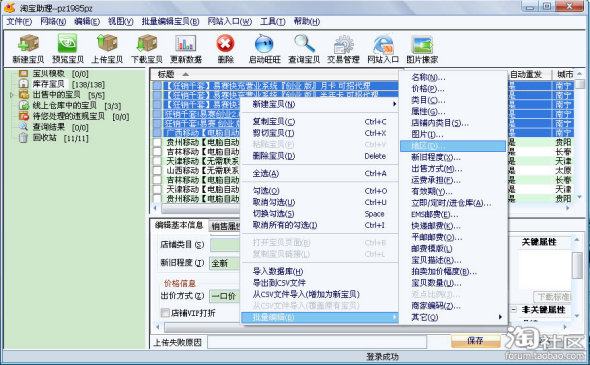The height and width of the screenshot is (365, 590).
Task: Launch 启动旺旺 from the toolbar
Action: click(x=265, y=49)
